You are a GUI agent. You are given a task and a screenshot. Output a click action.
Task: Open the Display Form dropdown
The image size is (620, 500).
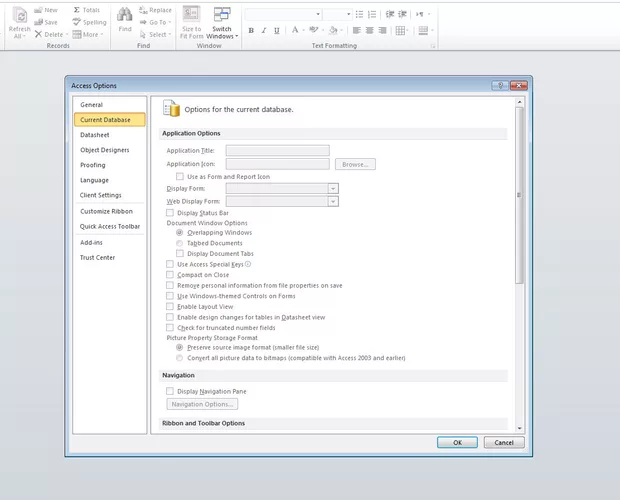click(333, 188)
